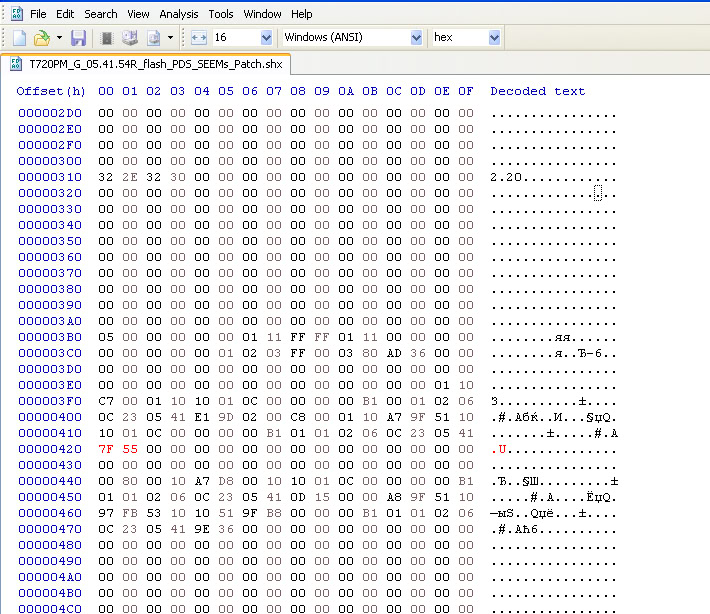Screen dimensions: 710x614
Task: Click decoded text of row 00000400
Action: 554,417
